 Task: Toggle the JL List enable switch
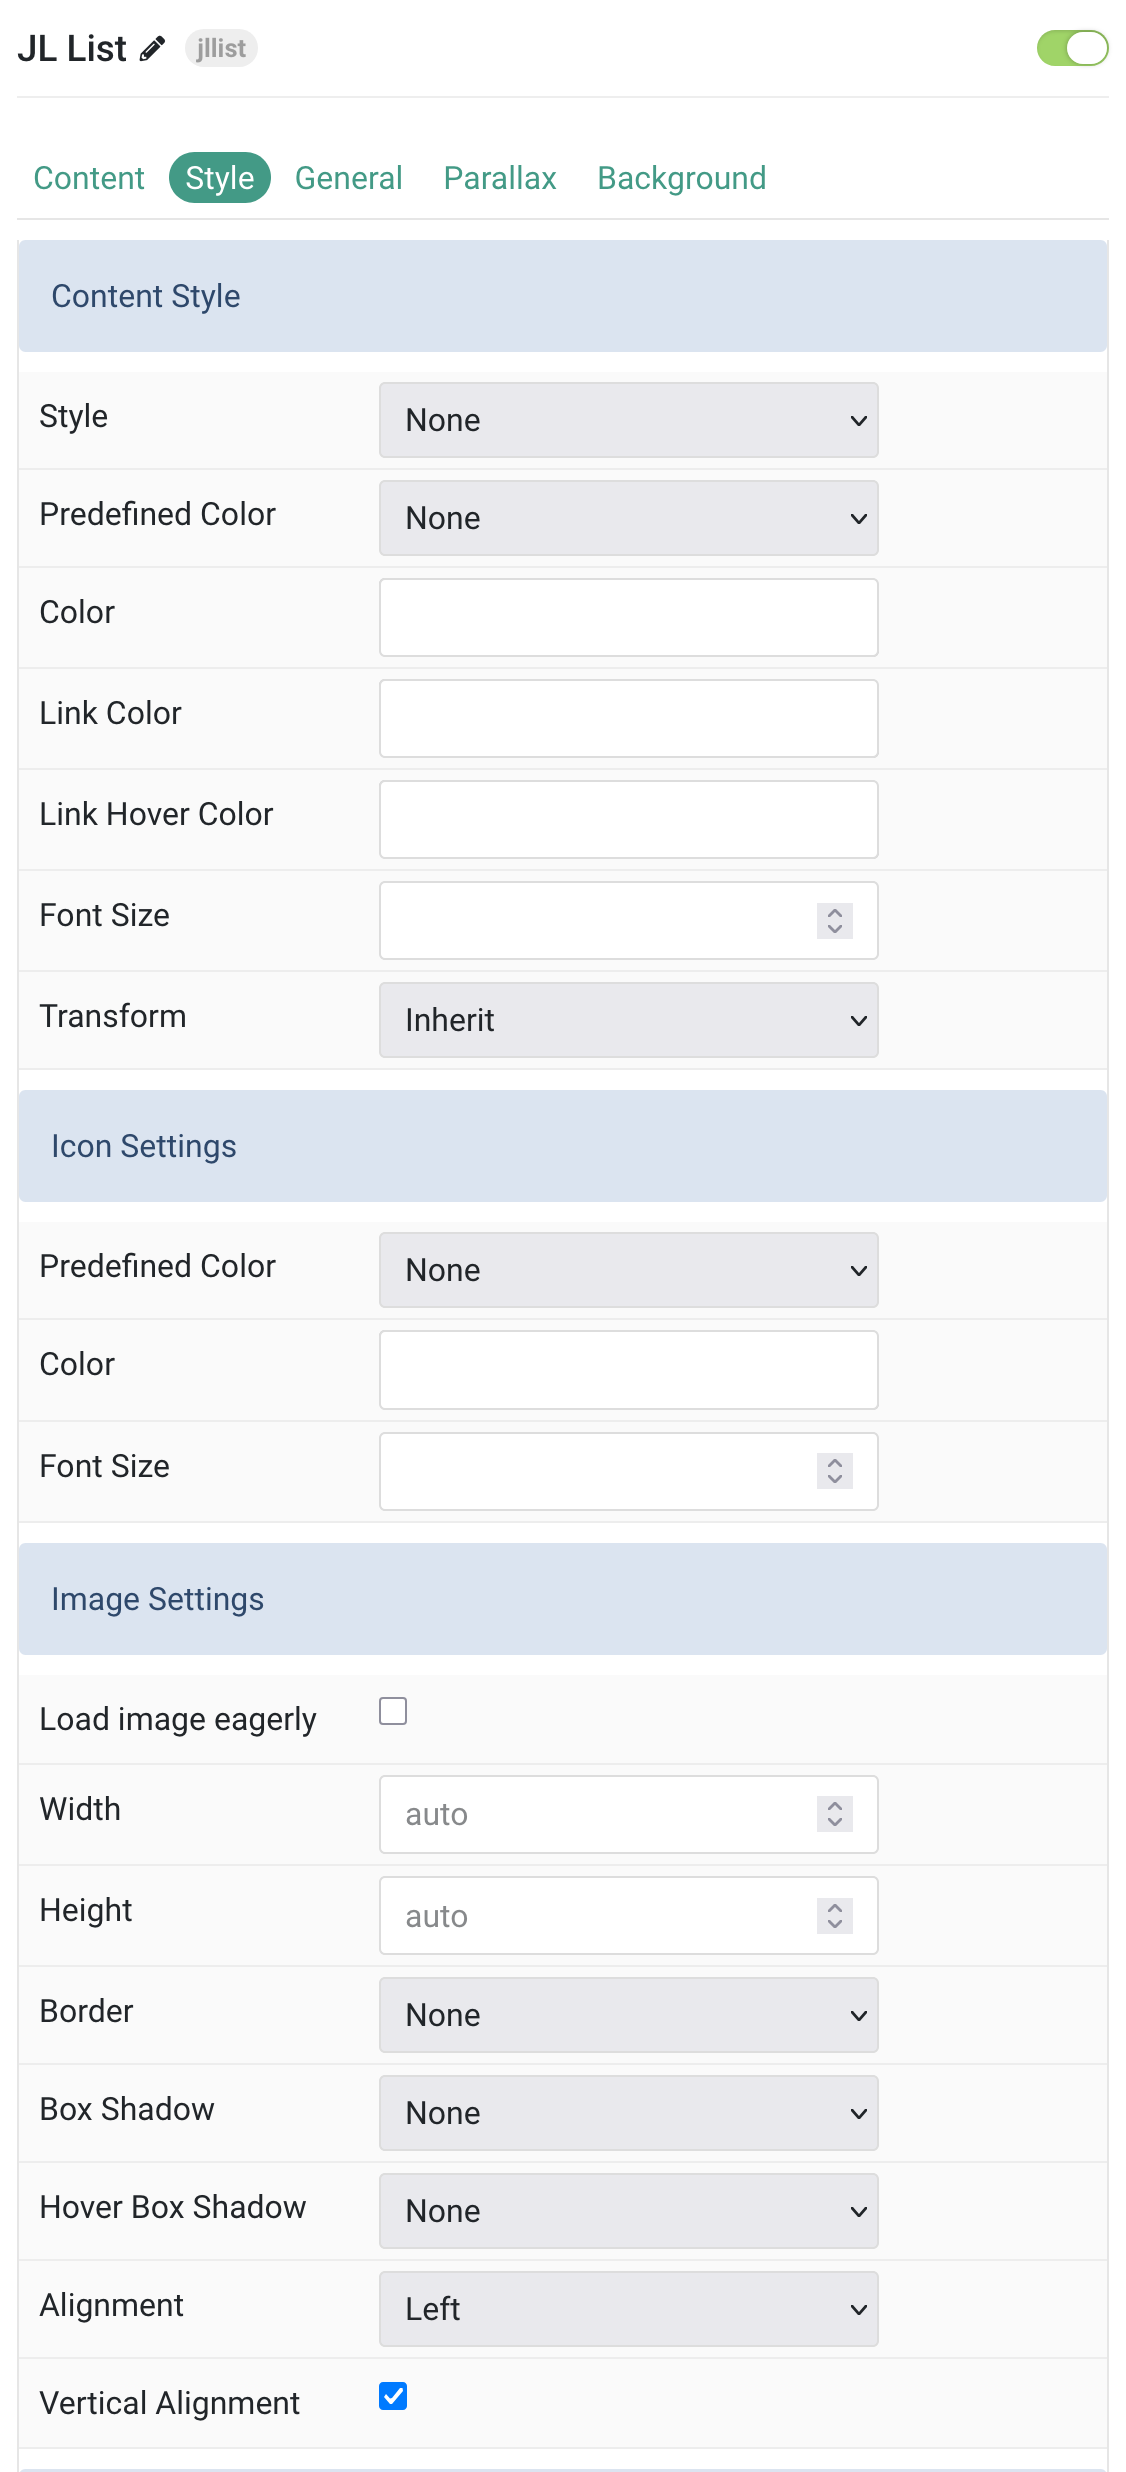click(1072, 48)
